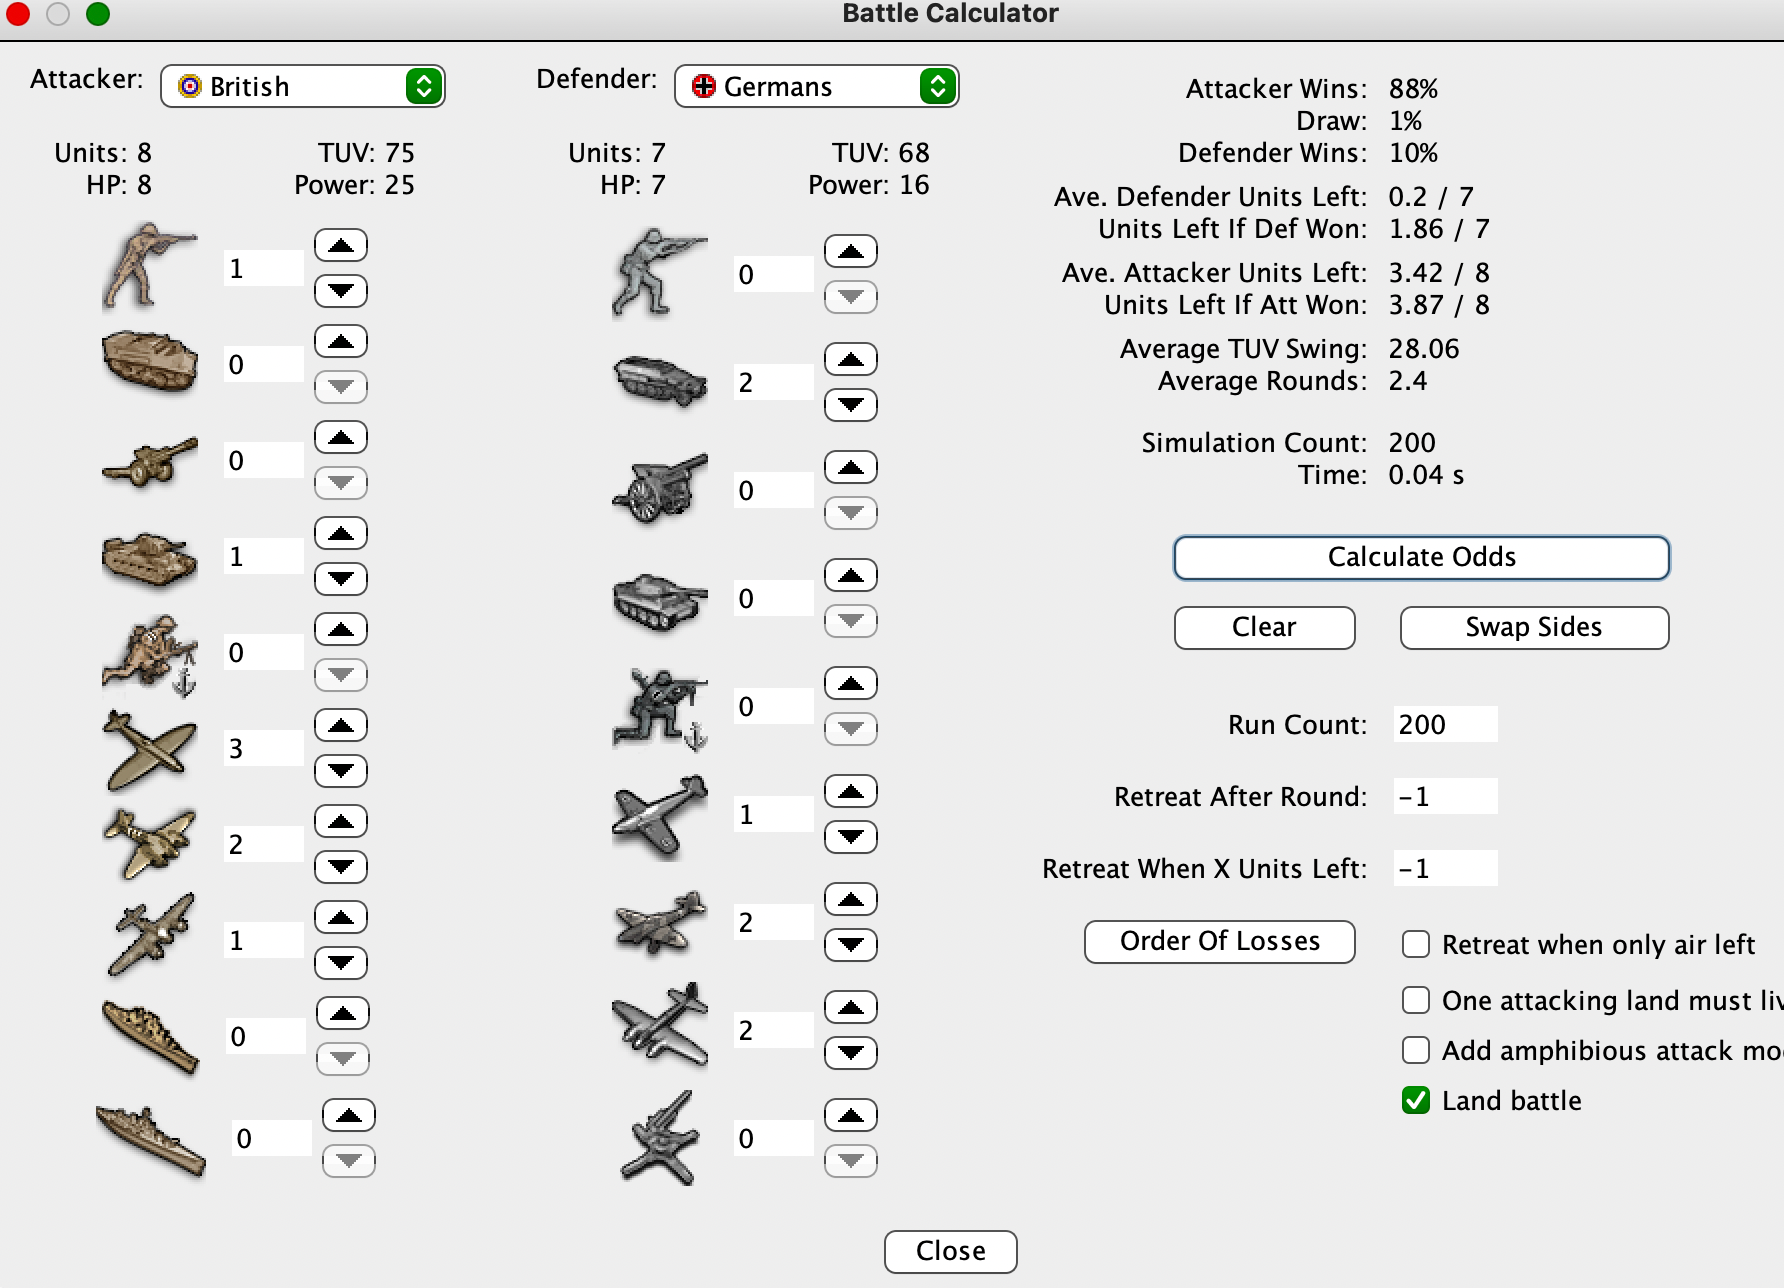Decrease German halftrack count
Screen dimensions: 1784x1288
[x=851, y=405]
